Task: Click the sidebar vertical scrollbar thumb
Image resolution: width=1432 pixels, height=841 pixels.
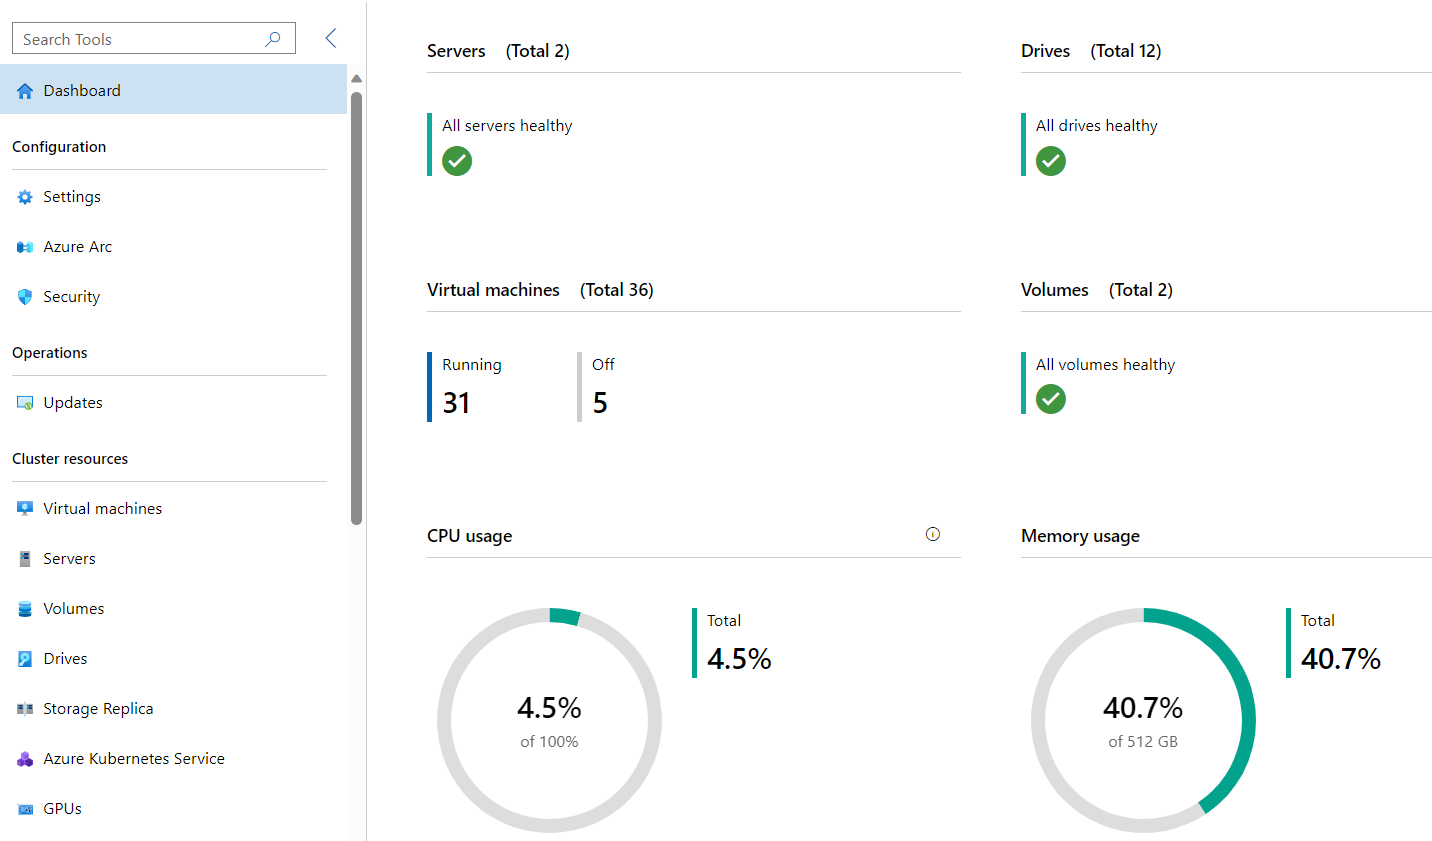Action: 356,308
